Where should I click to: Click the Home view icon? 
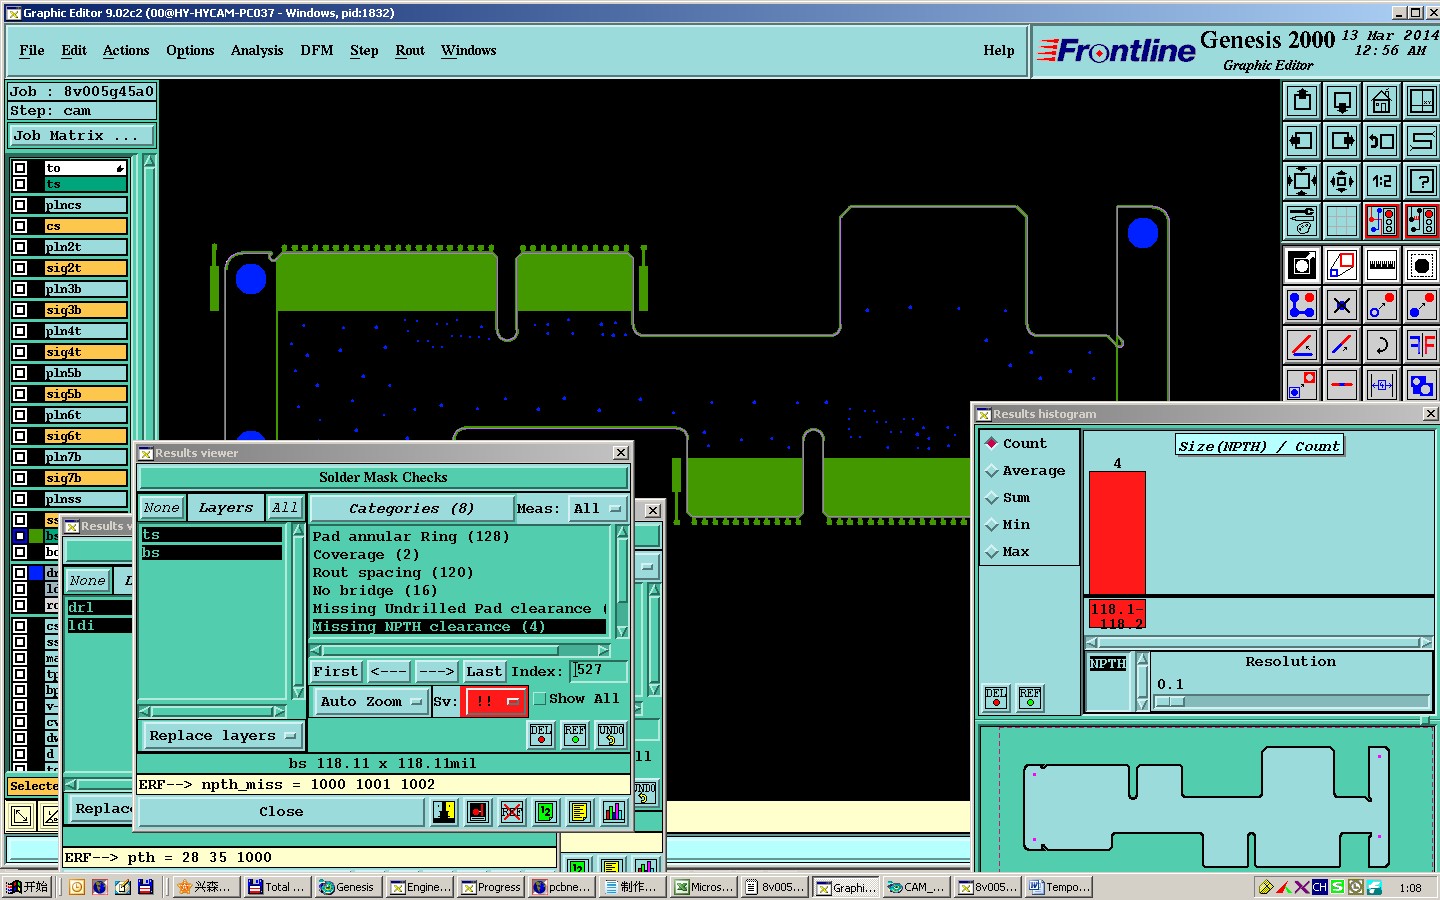point(1382,101)
